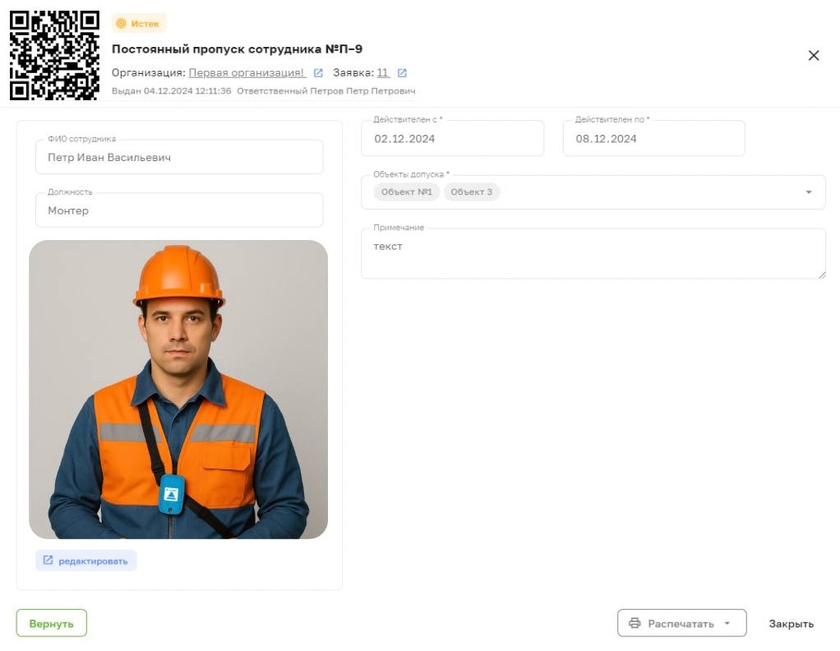Screen dimensions: 840x651
Task: Open the Заявка 11 link
Action: 383,73
